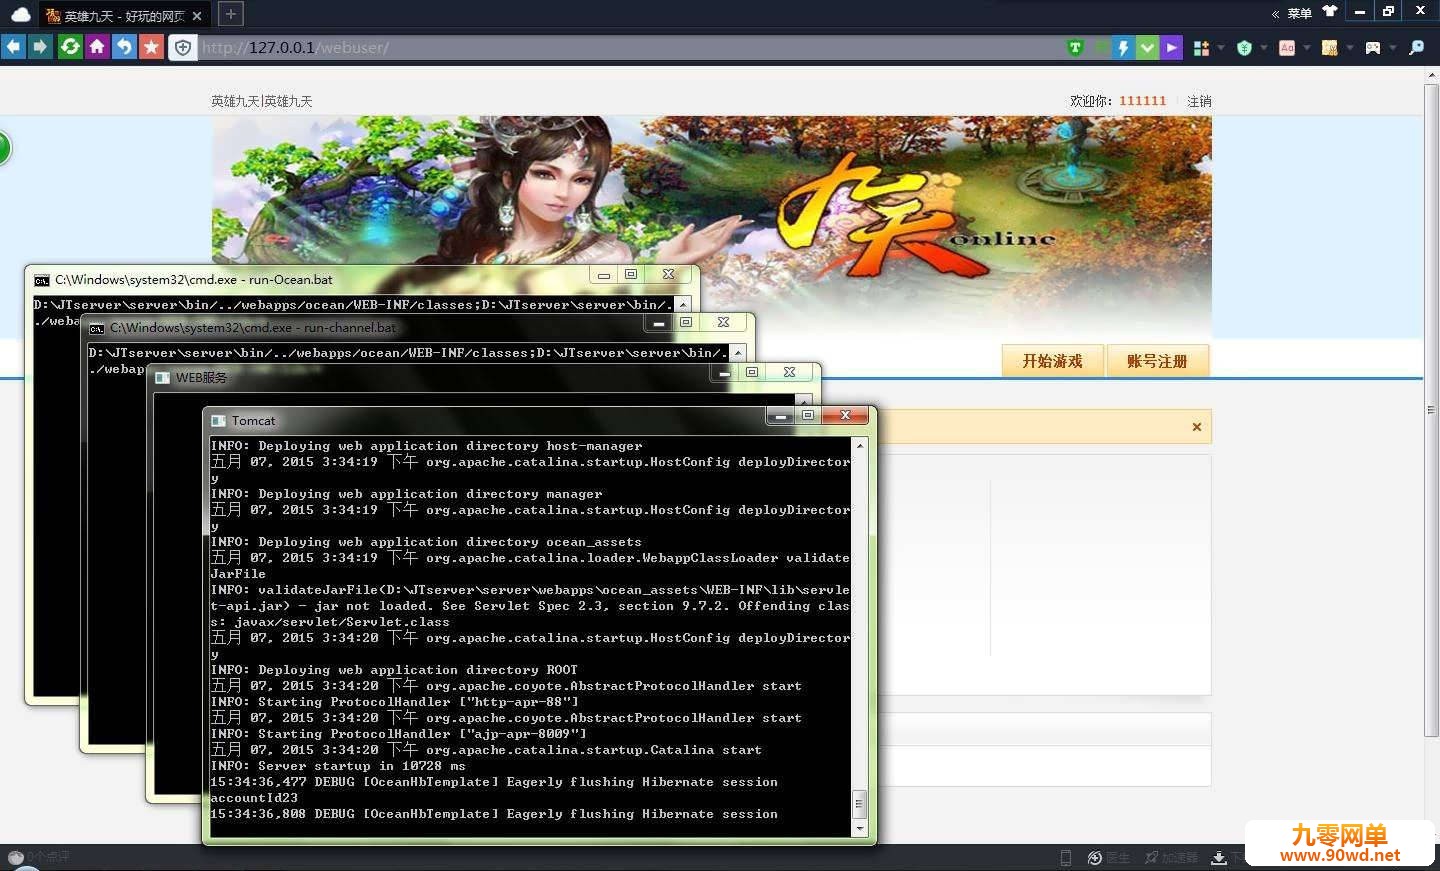Click the blue lightning speed-mode icon
Image resolution: width=1440 pixels, height=871 pixels.
[1124, 47]
